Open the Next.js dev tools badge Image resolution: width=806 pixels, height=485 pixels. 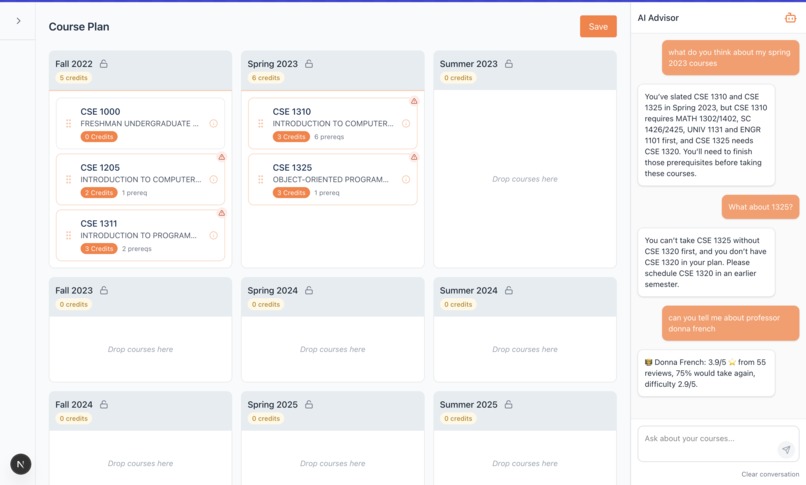pyautogui.click(x=21, y=464)
